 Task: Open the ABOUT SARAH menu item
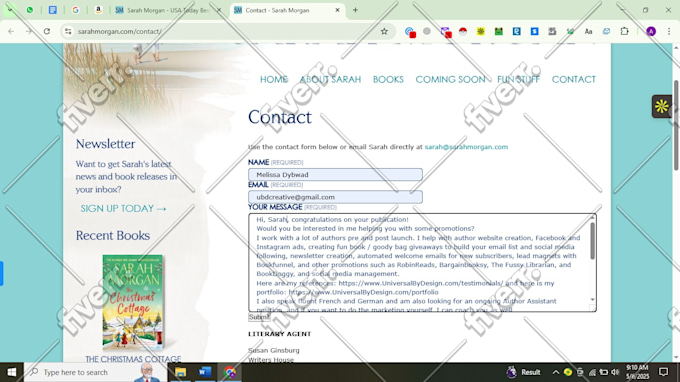click(330, 79)
